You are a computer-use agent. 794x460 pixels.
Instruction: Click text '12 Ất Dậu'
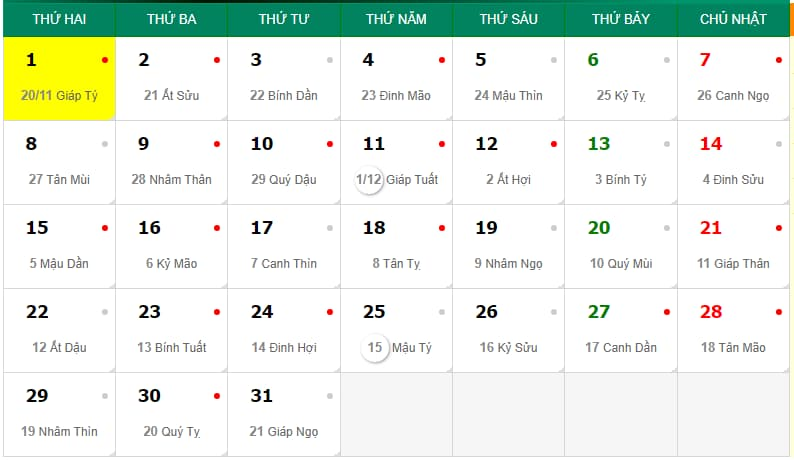point(59,348)
